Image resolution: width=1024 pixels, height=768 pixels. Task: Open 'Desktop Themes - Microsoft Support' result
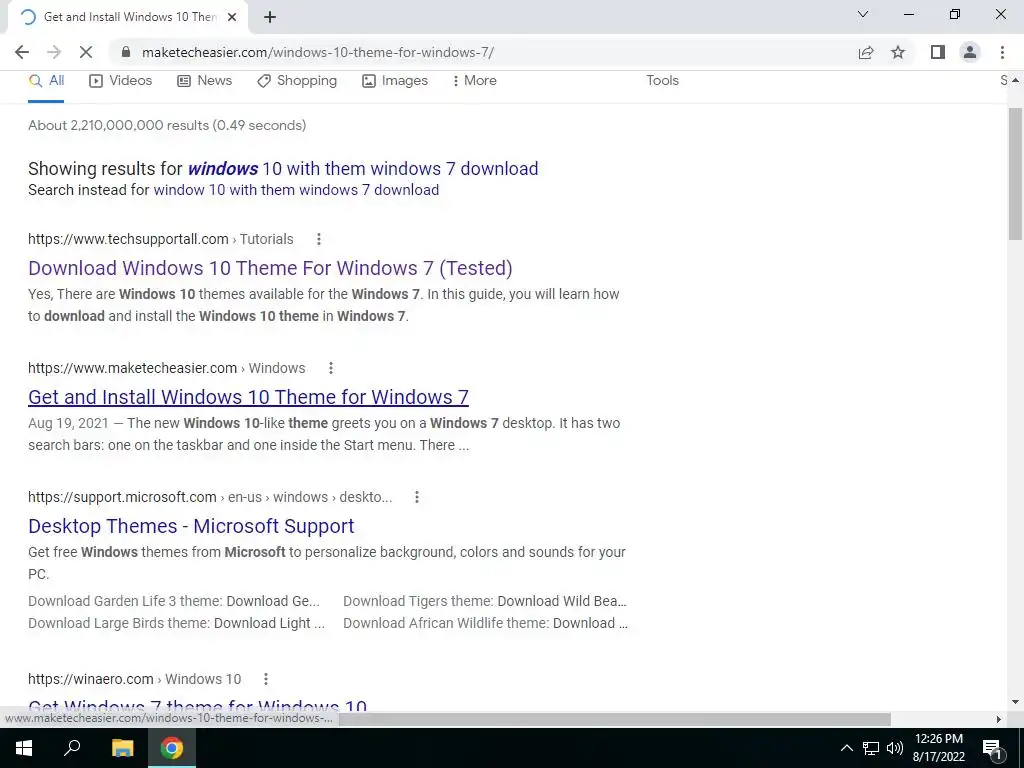click(x=191, y=526)
